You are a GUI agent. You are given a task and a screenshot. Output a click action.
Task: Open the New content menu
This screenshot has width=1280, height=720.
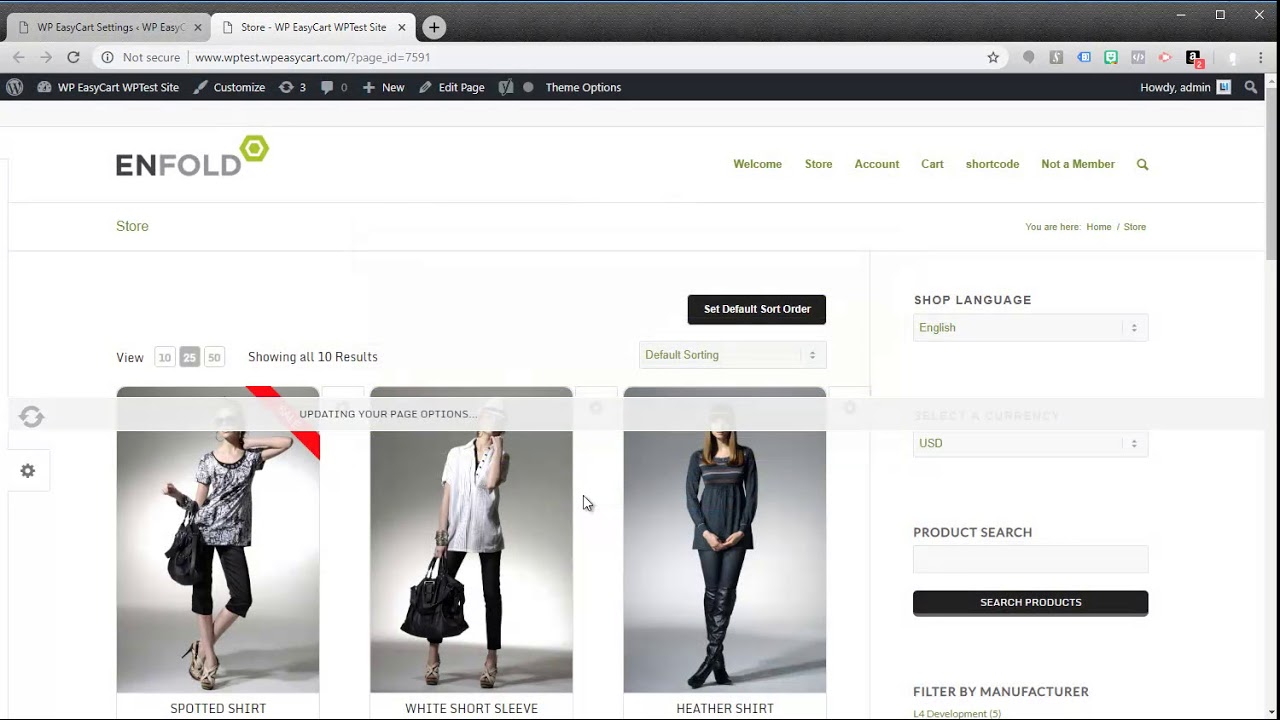click(383, 87)
